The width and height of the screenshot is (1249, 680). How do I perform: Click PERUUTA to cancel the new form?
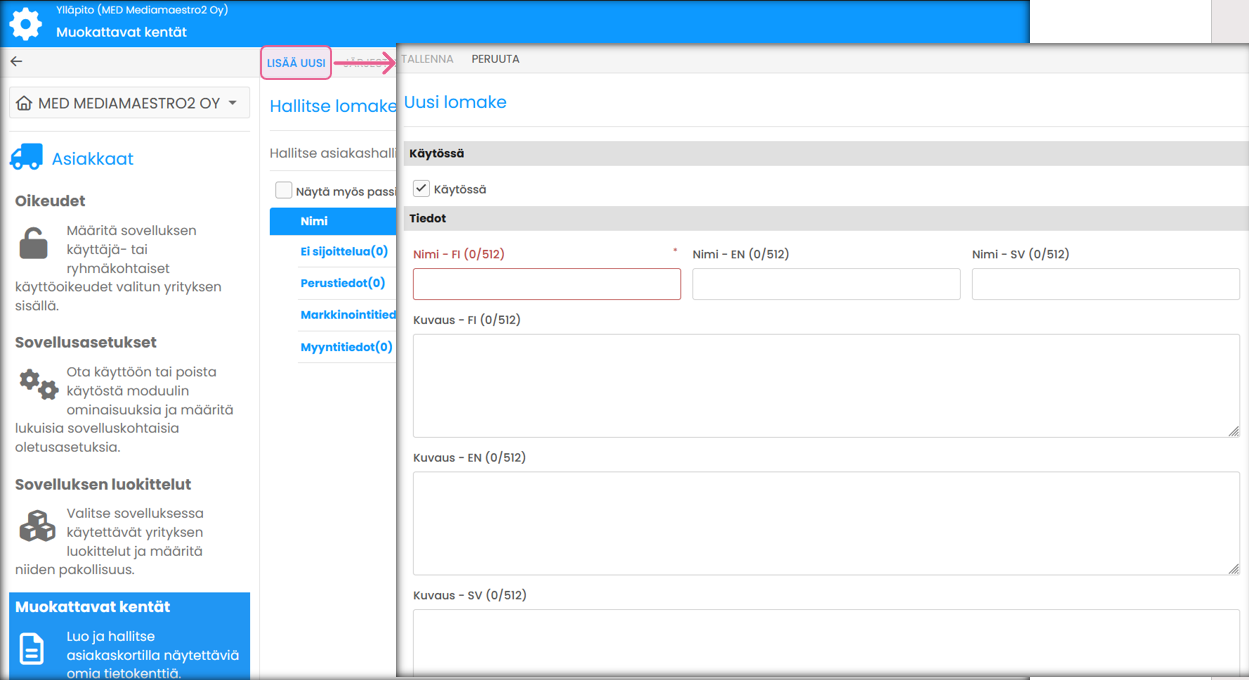[495, 59]
